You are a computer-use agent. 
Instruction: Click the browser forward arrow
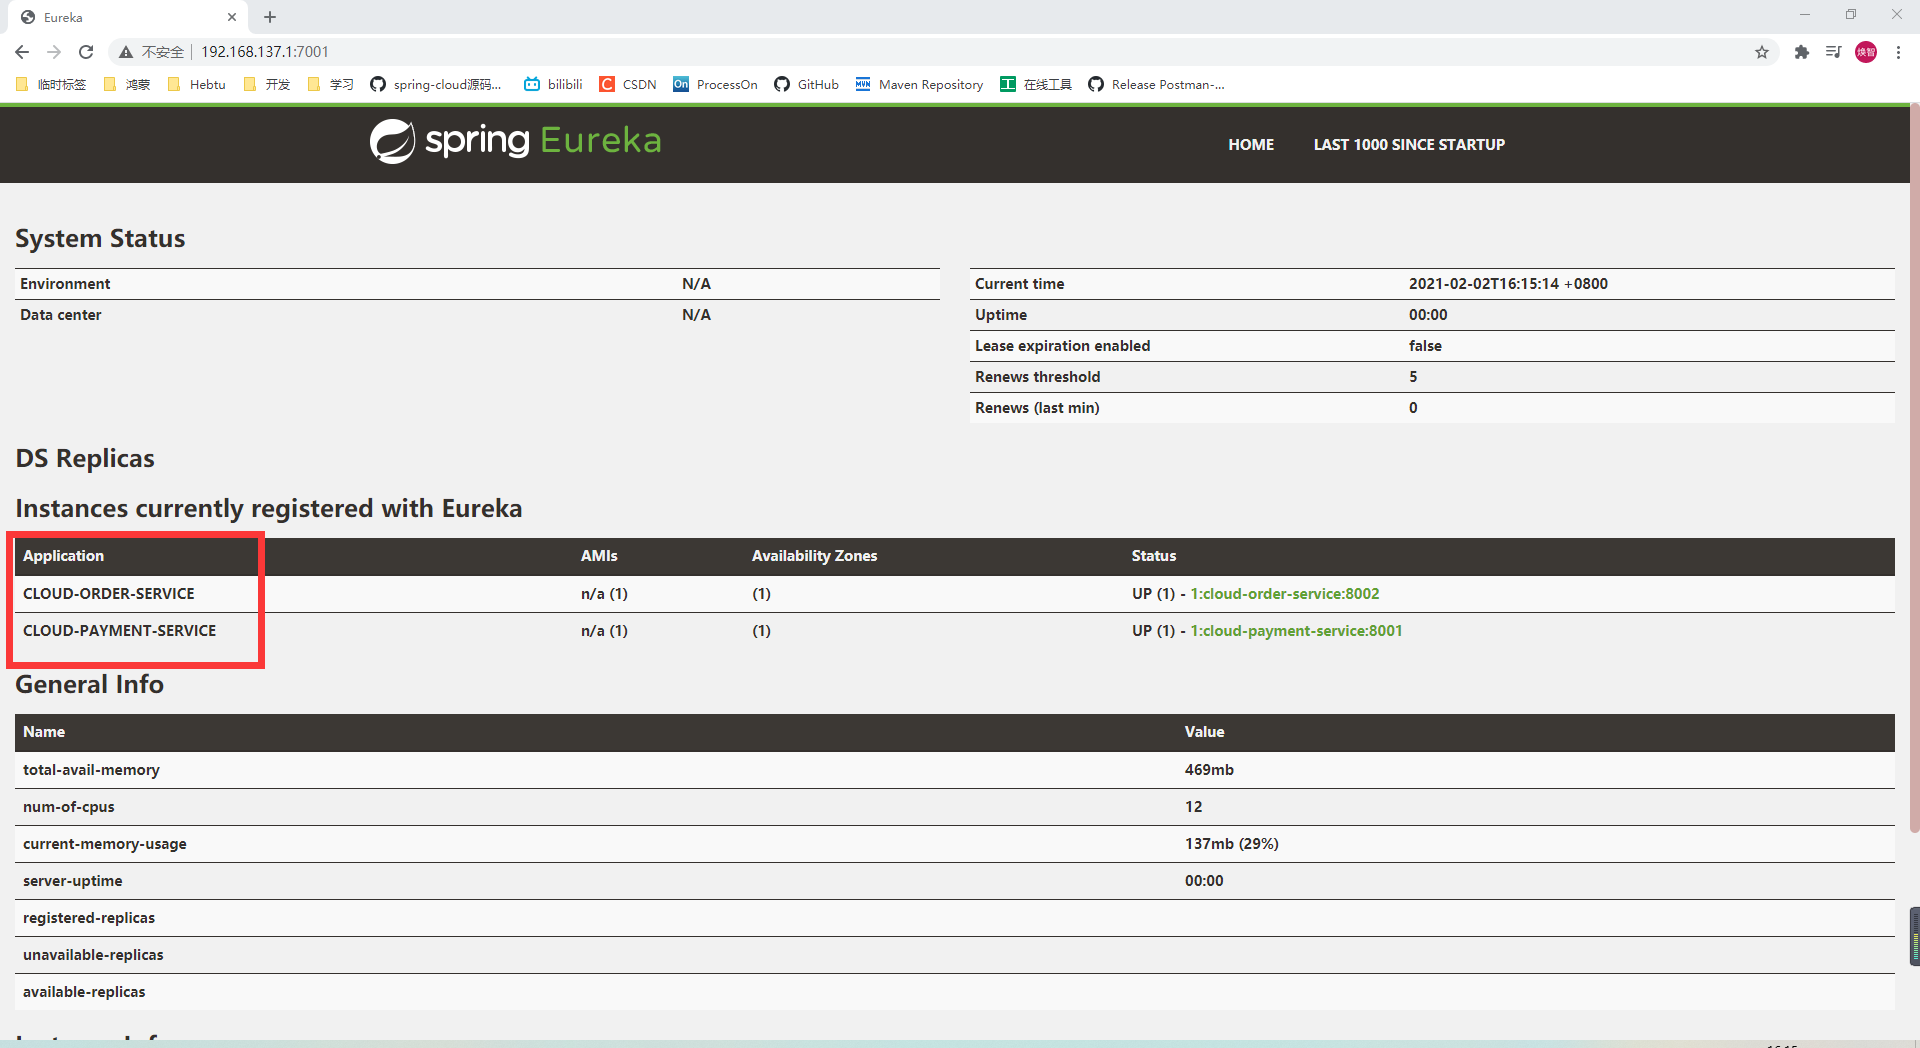54,52
